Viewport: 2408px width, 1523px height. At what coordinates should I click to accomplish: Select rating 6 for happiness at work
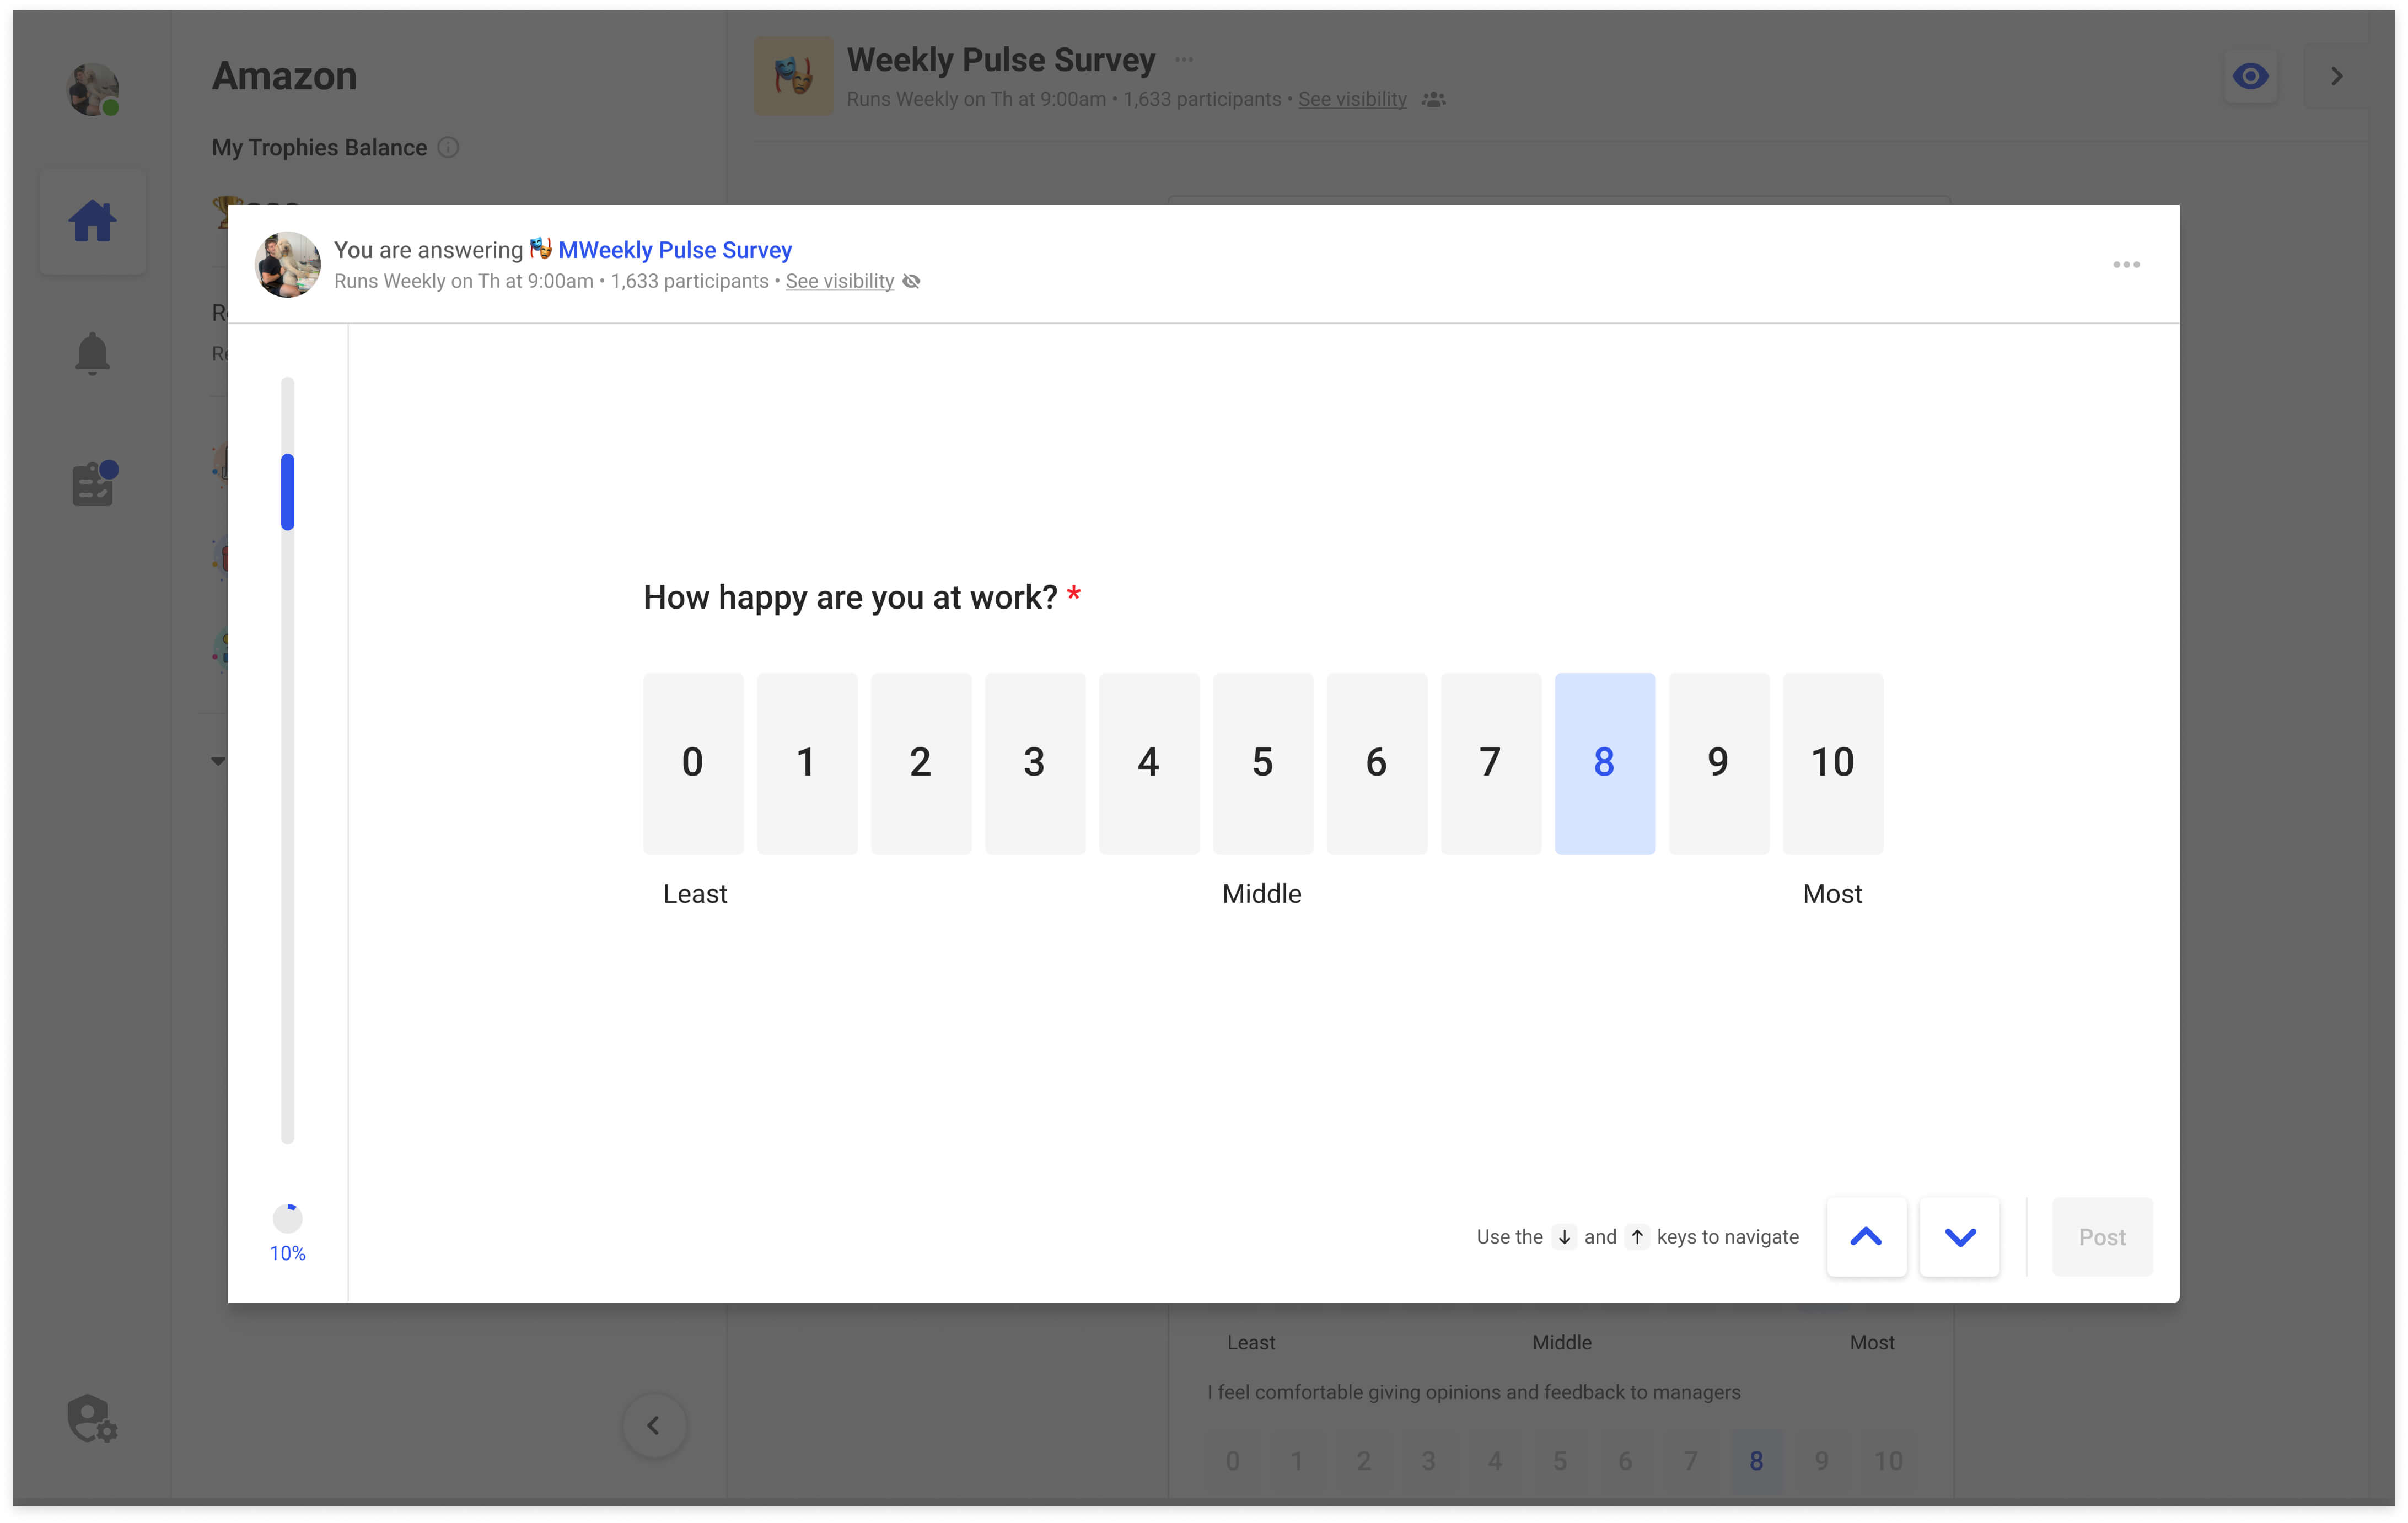(1377, 763)
